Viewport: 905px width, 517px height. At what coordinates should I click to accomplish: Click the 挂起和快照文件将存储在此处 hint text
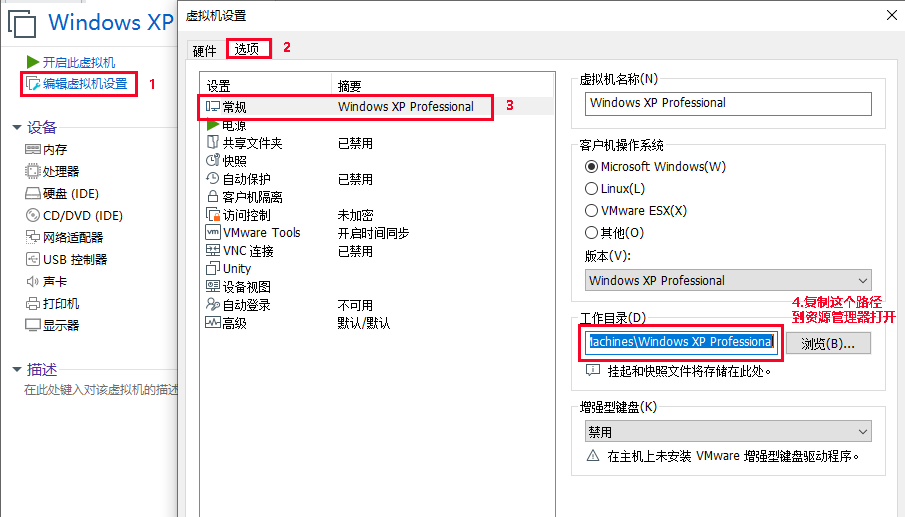pyautogui.click(x=689, y=371)
